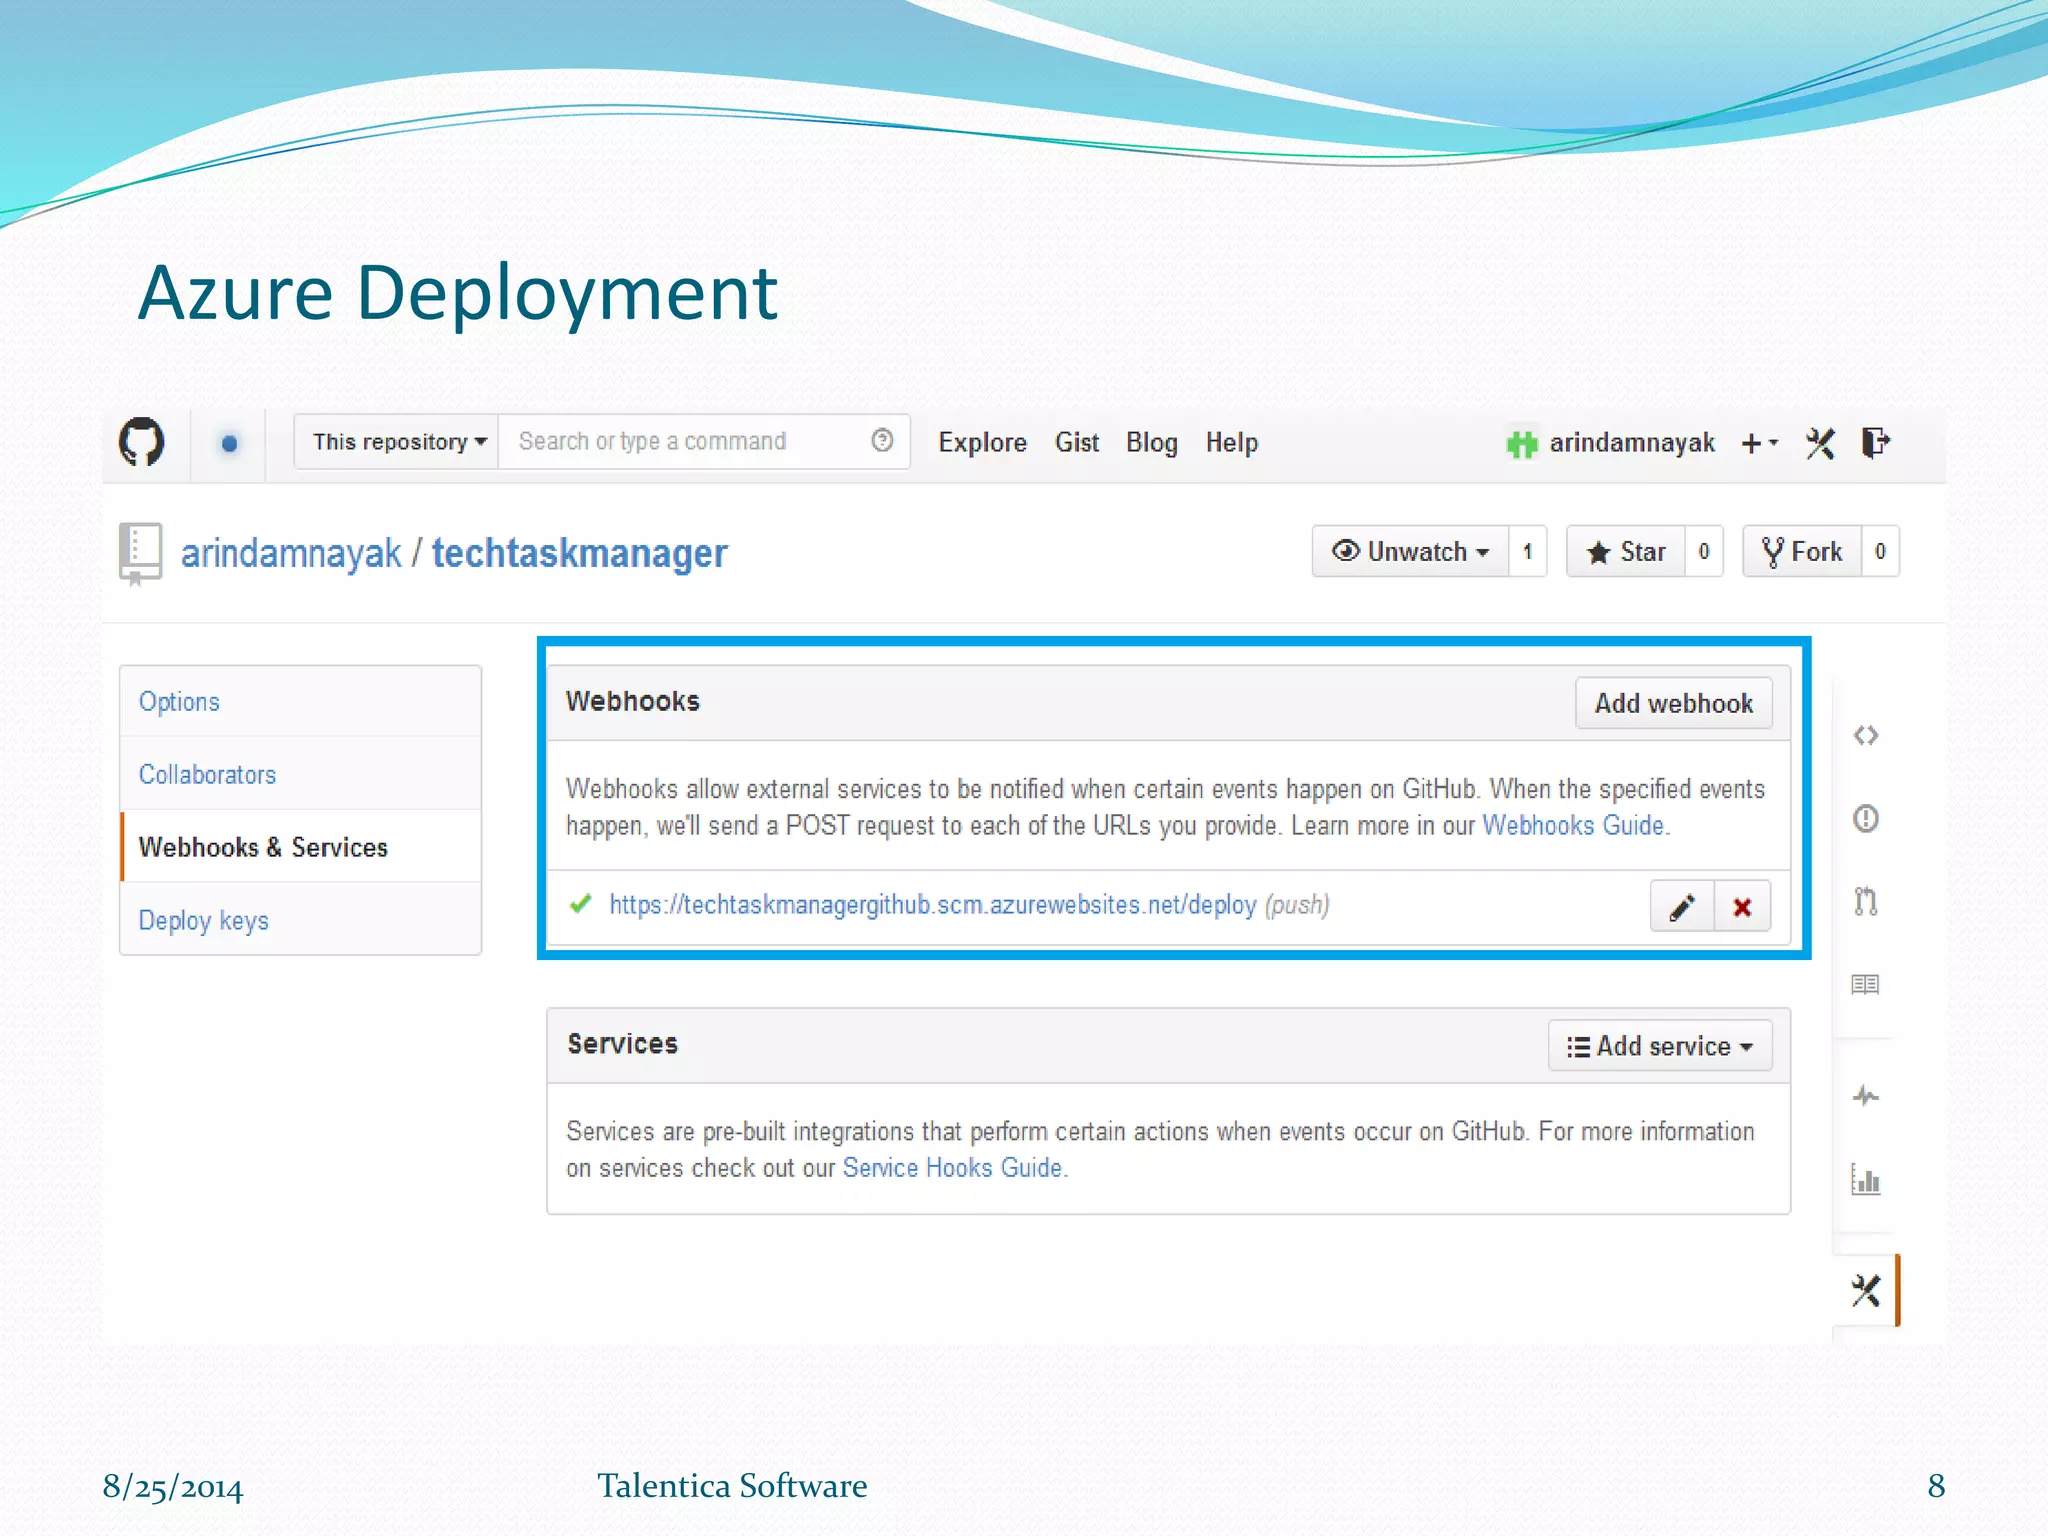Screen dimensions: 2048x1536
Task: Click the arindamnayak owner link in the repository title
Action: click(291, 553)
